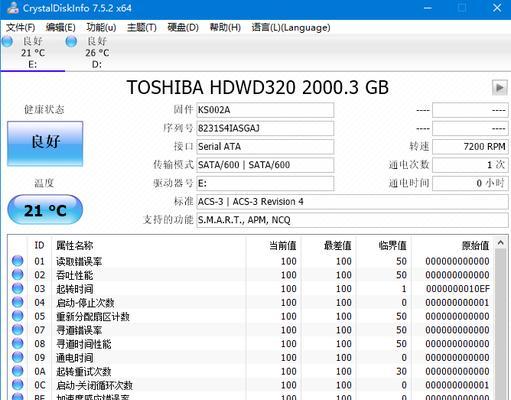
Task: Click the 良好 health status button
Action: click(45, 143)
